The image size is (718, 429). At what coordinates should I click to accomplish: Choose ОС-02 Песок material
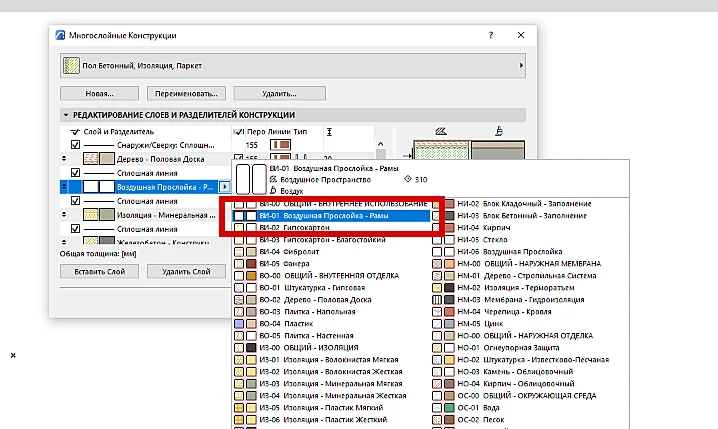530,419
